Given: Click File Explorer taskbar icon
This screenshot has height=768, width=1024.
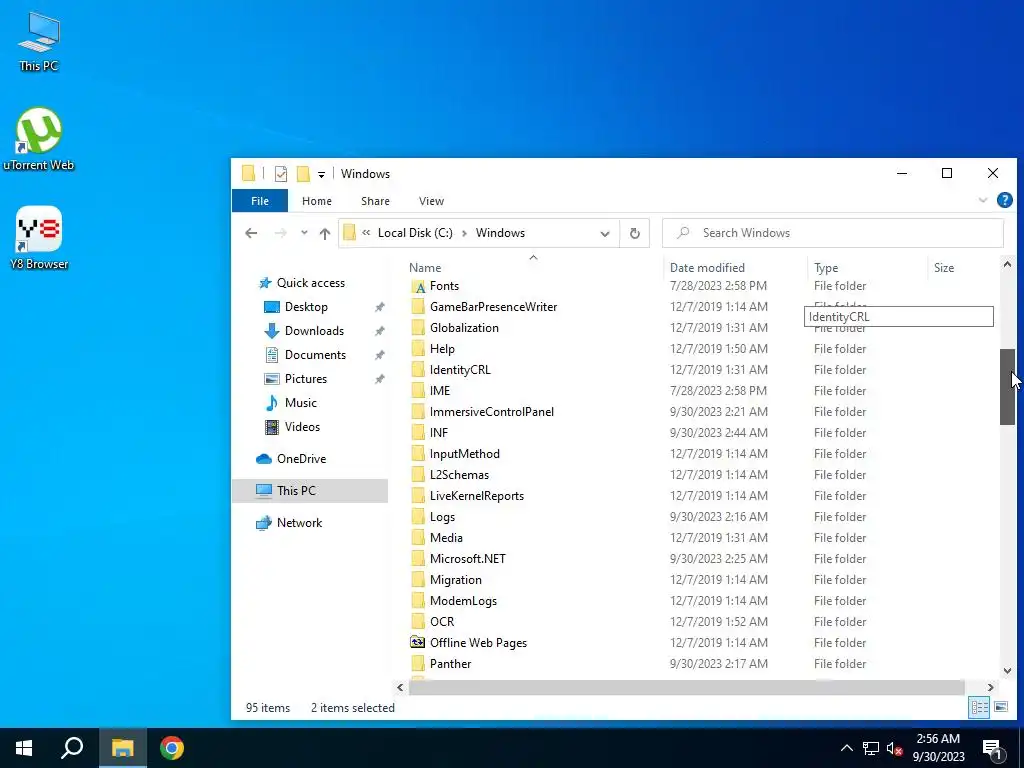Looking at the screenshot, I should click(x=122, y=748).
